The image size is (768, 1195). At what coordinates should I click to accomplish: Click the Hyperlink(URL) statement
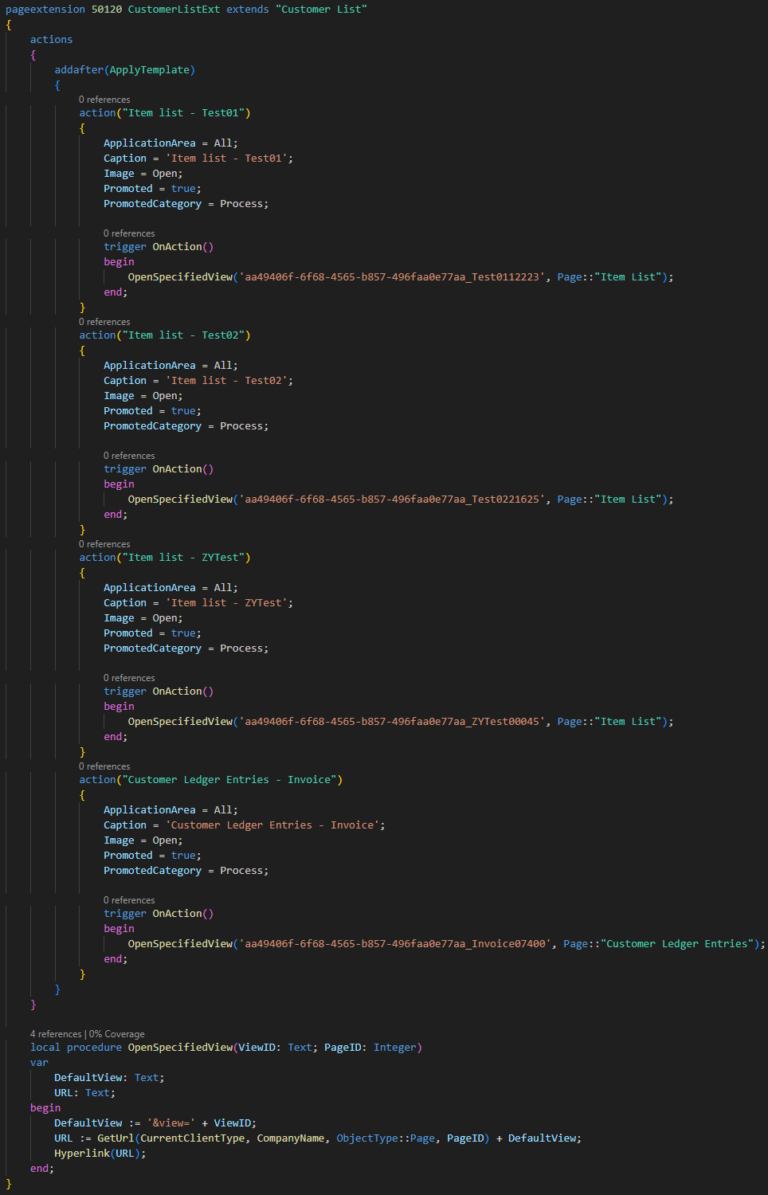(100, 1153)
